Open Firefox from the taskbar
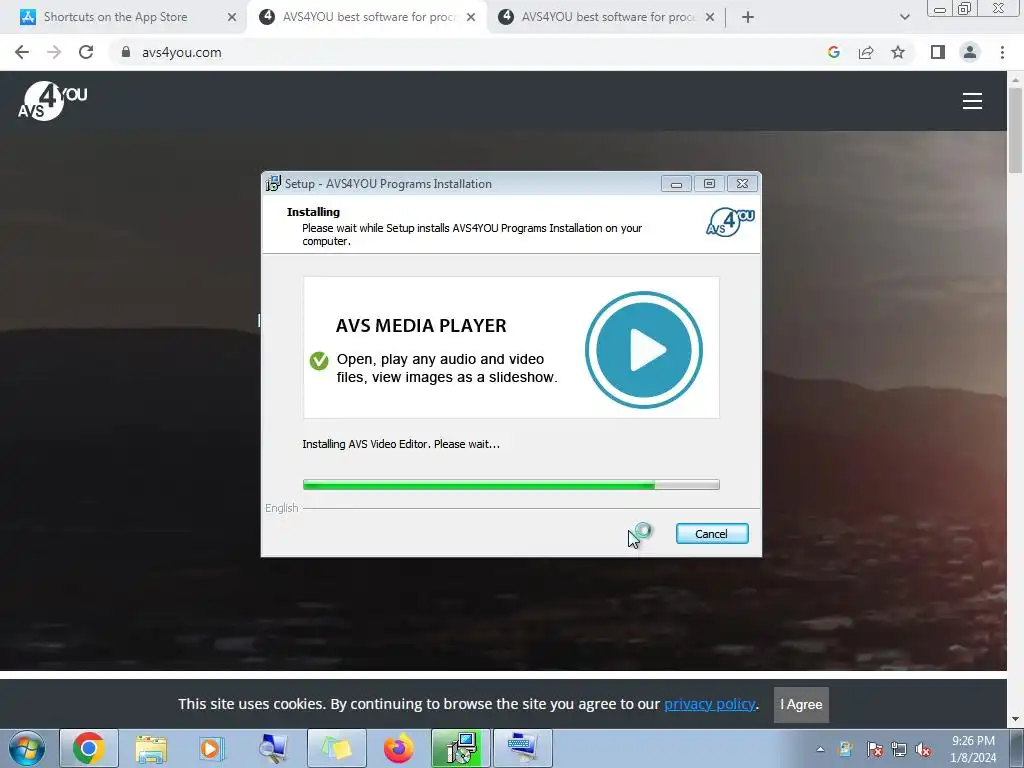 tap(398, 748)
